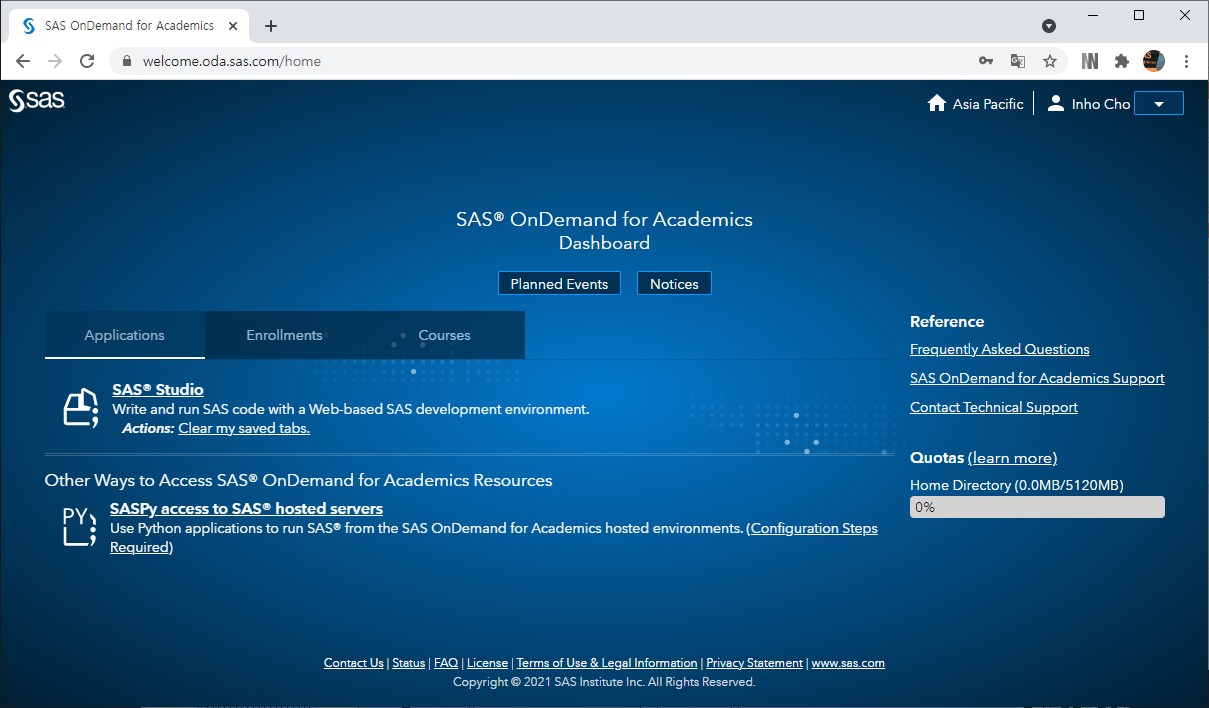
Task: Click the Asia Pacific region label
Action: (x=988, y=104)
